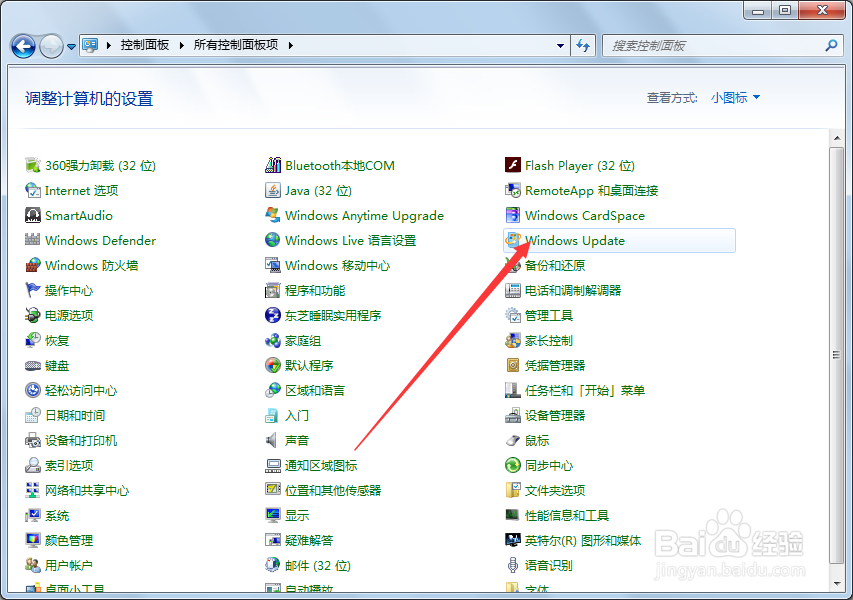Refresh the control panel view
The image size is (853, 600).
point(583,46)
